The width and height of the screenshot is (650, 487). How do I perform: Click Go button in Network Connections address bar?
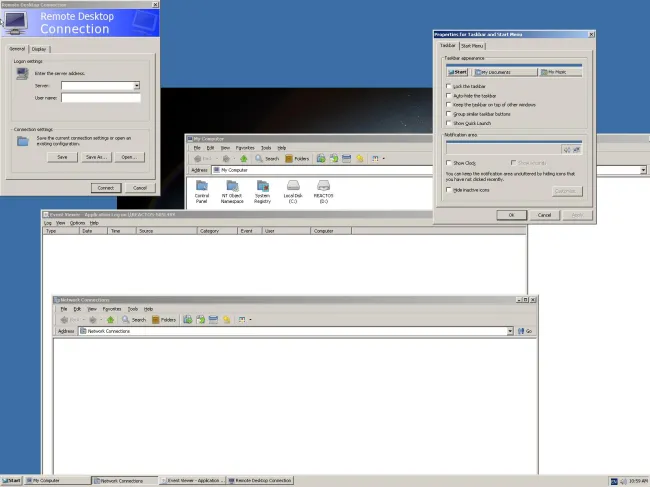pyautogui.click(x=525, y=331)
